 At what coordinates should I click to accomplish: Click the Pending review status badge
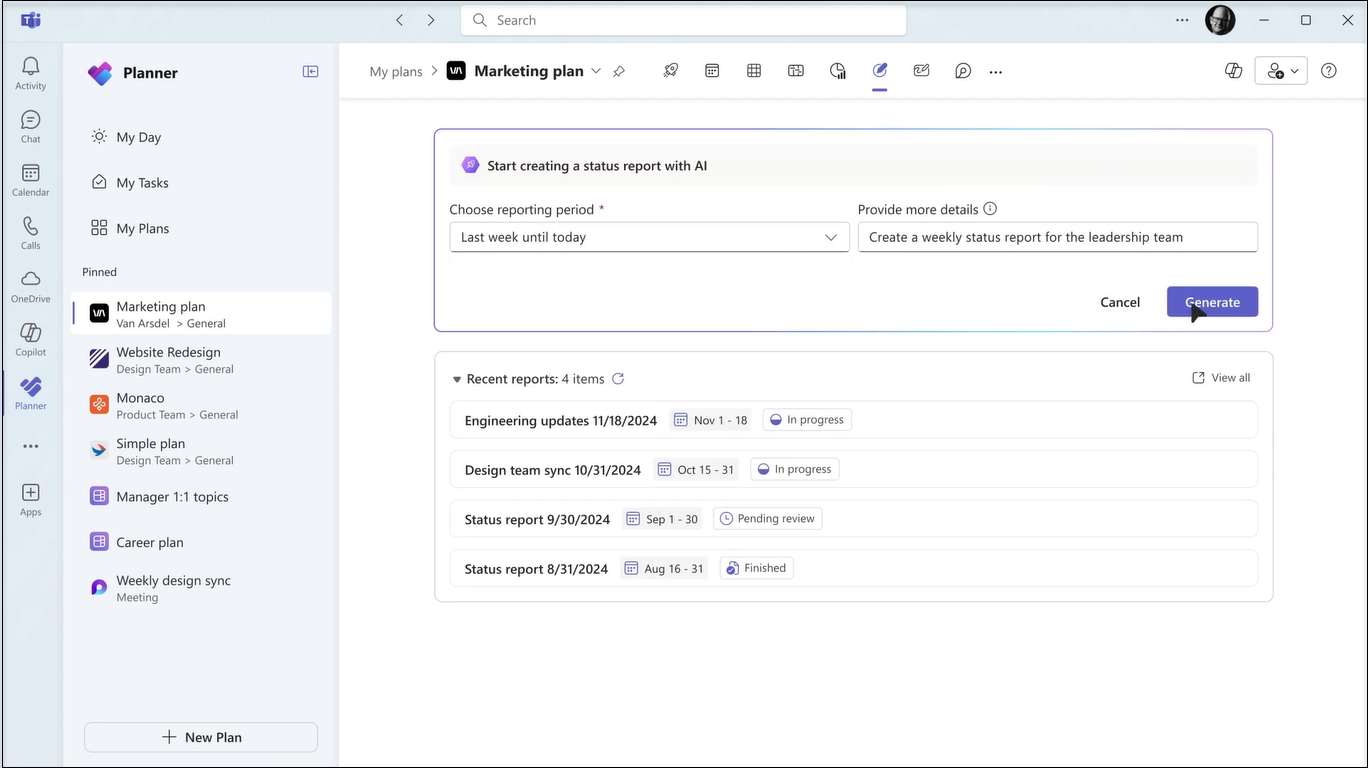coord(768,518)
